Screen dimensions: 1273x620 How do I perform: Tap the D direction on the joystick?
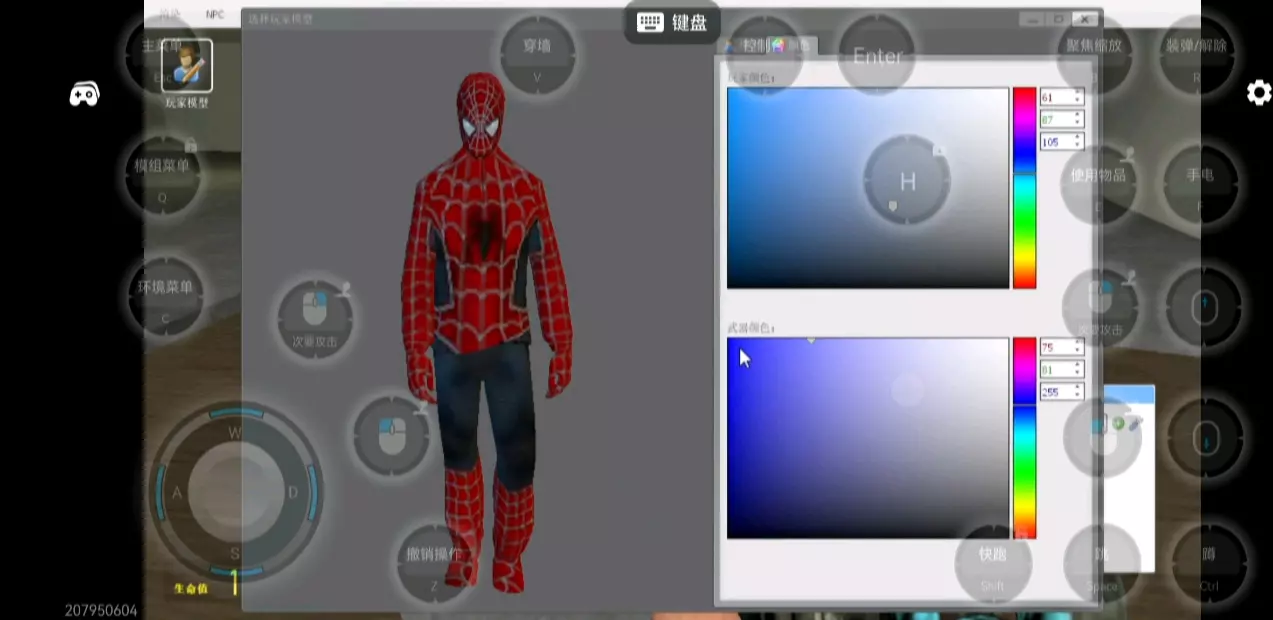[293, 492]
